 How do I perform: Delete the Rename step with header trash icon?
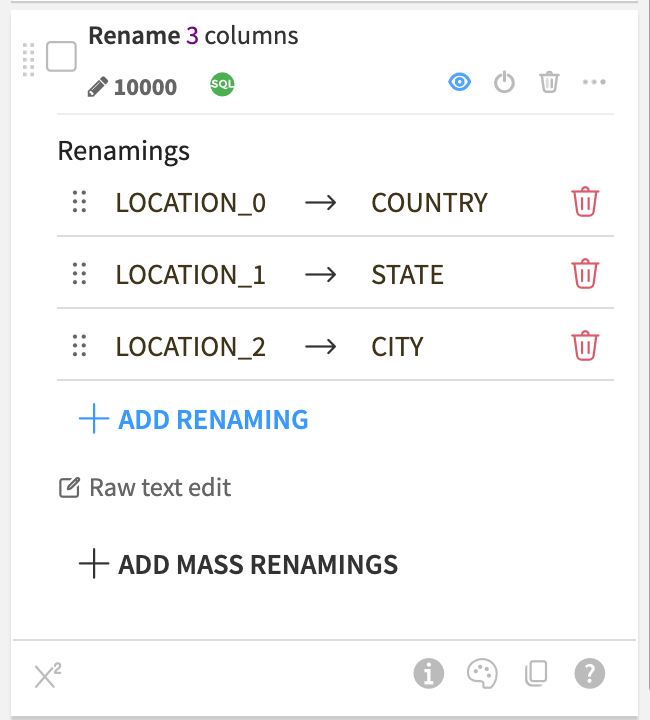click(x=549, y=83)
